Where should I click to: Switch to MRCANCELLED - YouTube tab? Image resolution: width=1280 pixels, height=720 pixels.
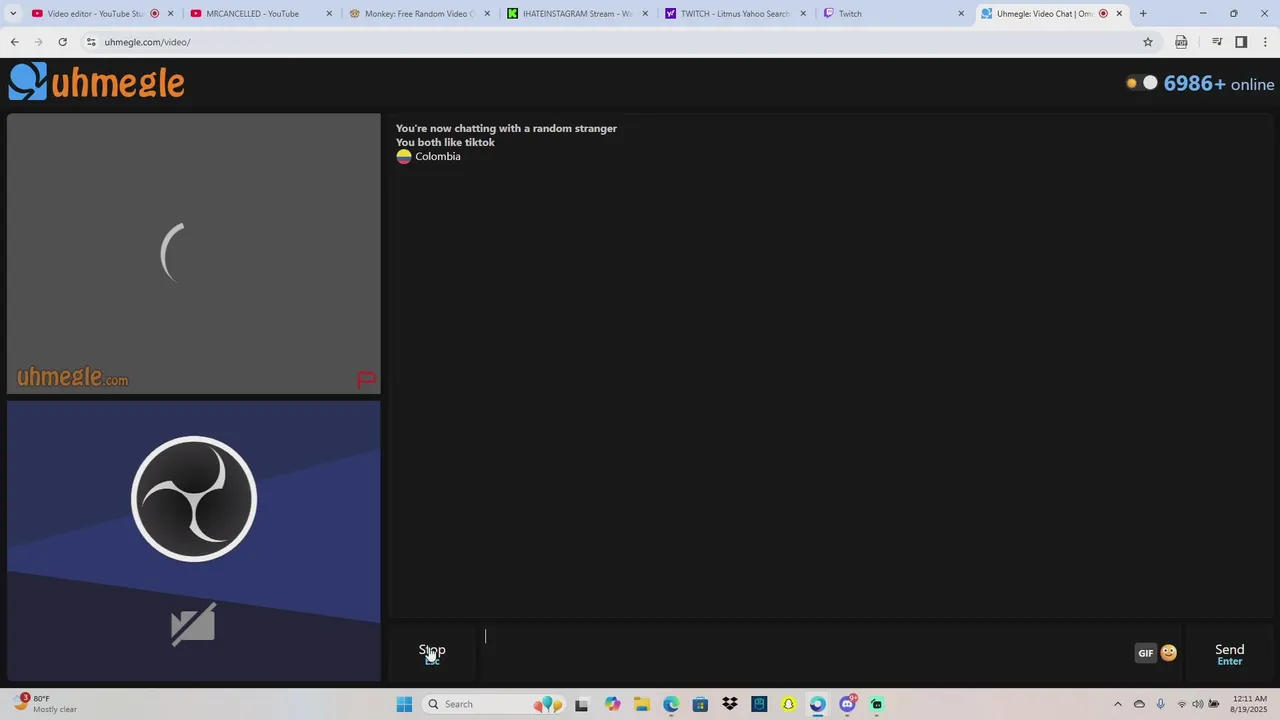(252, 14)
